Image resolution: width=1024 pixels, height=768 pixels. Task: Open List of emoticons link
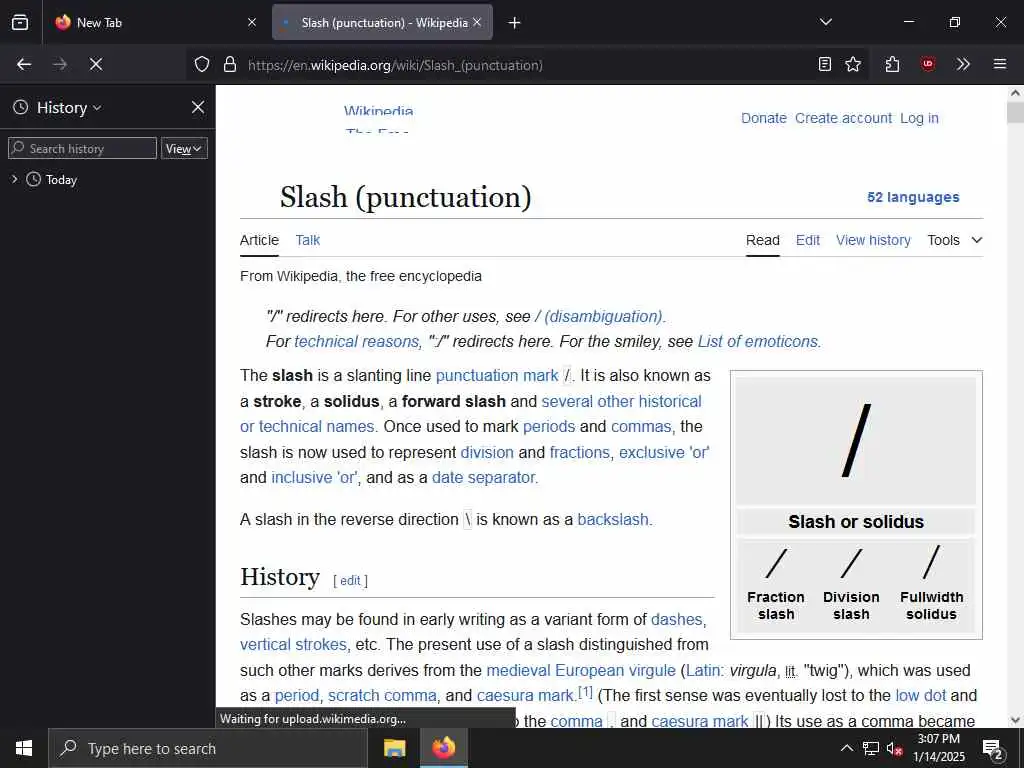click(x=759, y=342)
